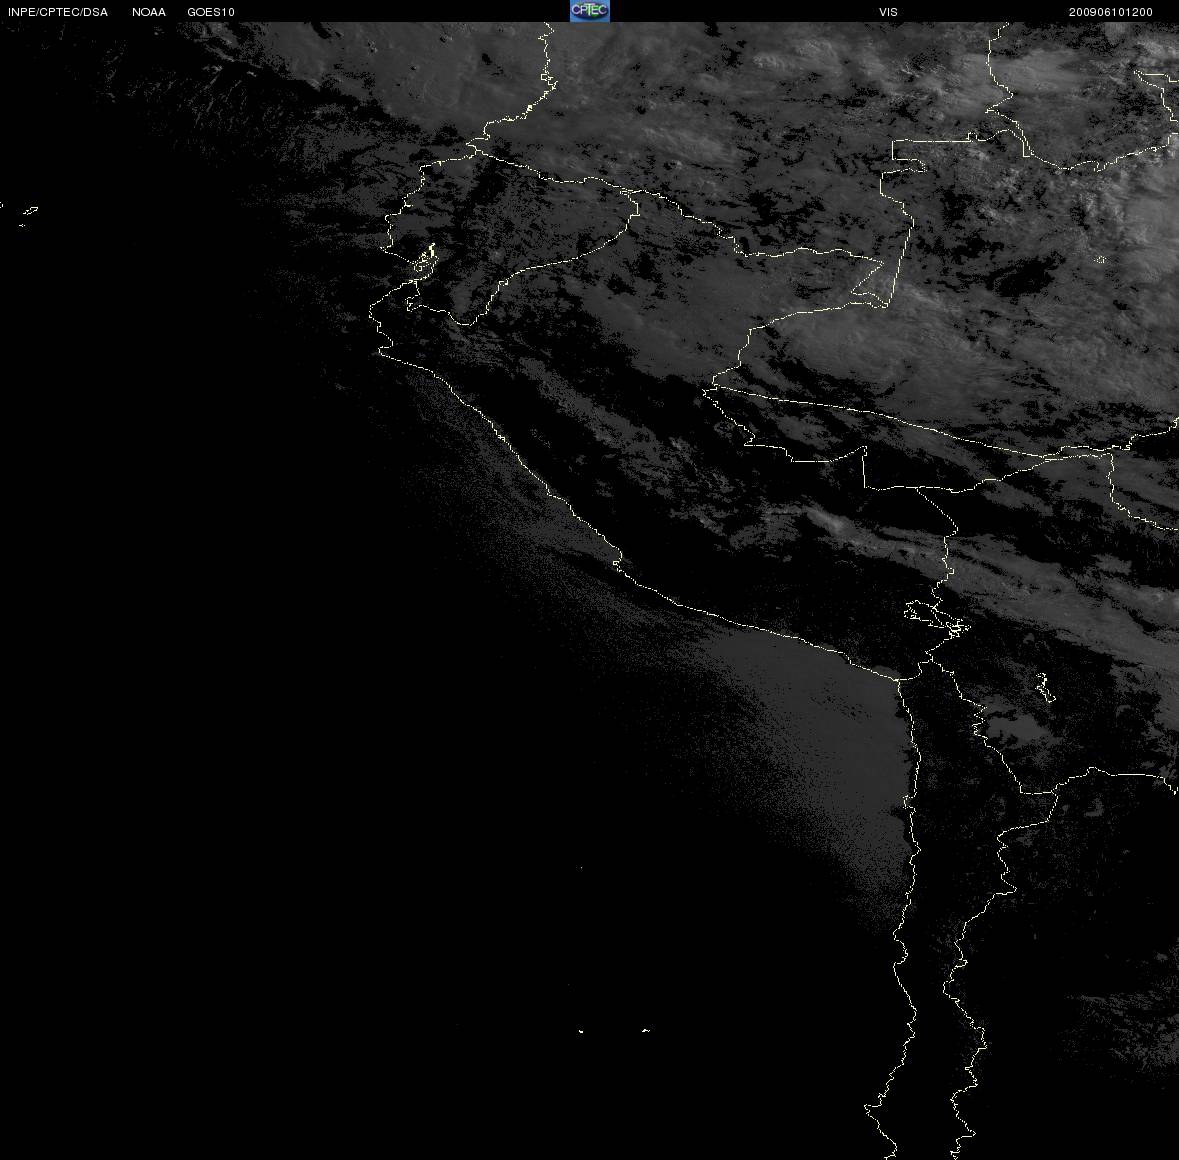Click the VIS channel label

[x=888, y=12]
